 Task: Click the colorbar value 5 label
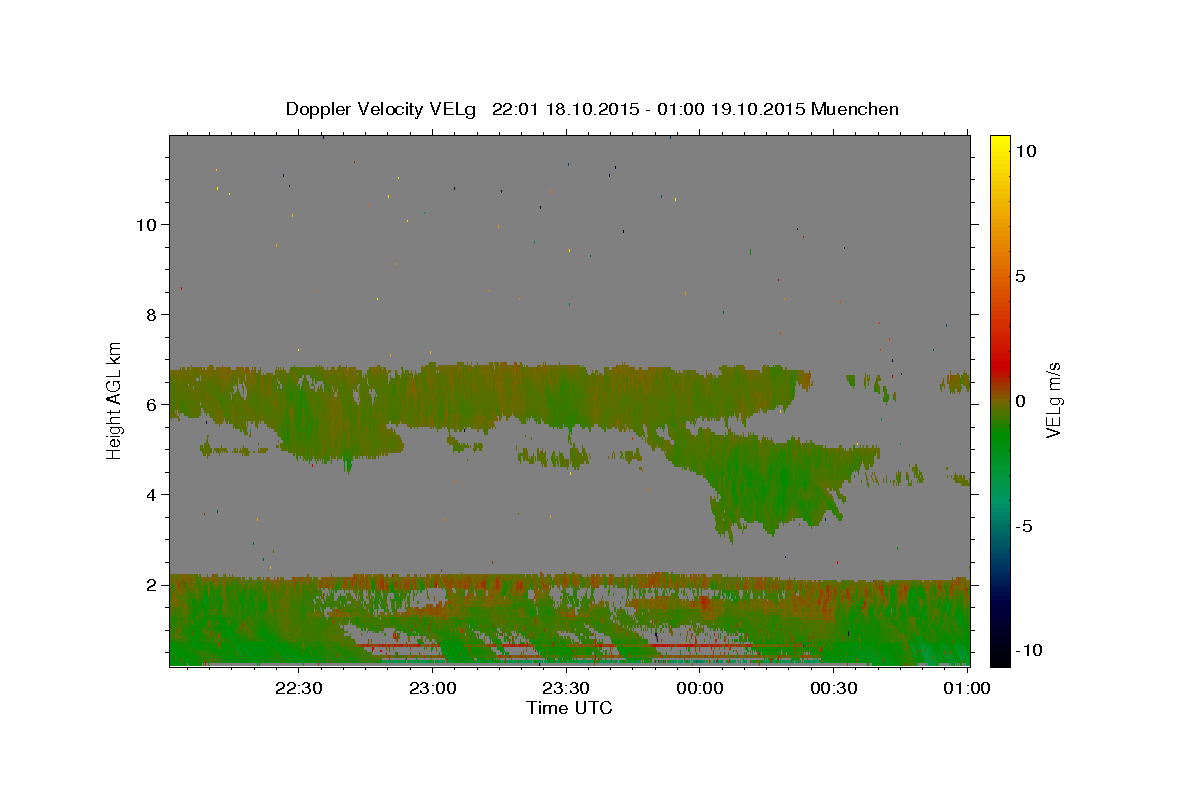[1020, 275]
